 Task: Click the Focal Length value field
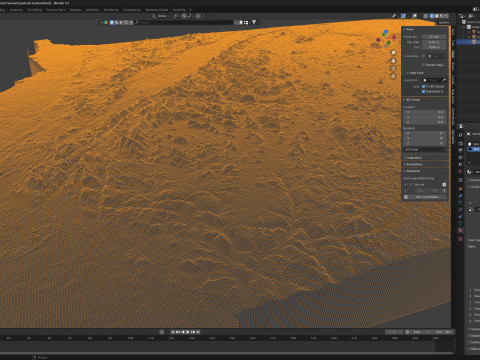[x=434, y=37]
